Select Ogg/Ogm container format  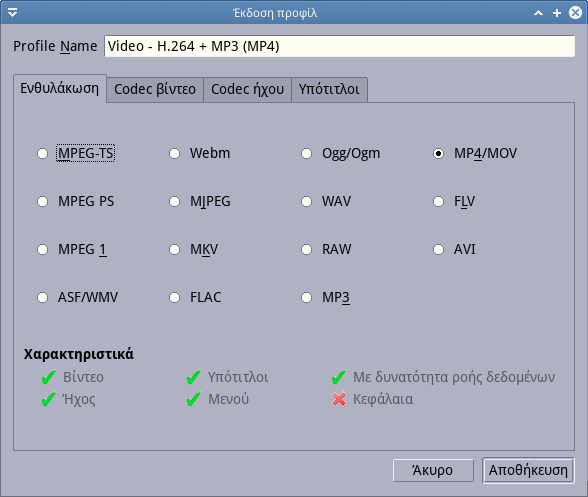pos(340,153)
